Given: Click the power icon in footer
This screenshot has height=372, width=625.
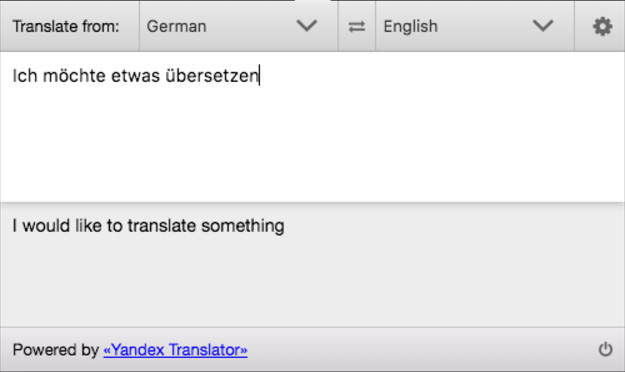Looking at the screenshot, I should point(605,349).
